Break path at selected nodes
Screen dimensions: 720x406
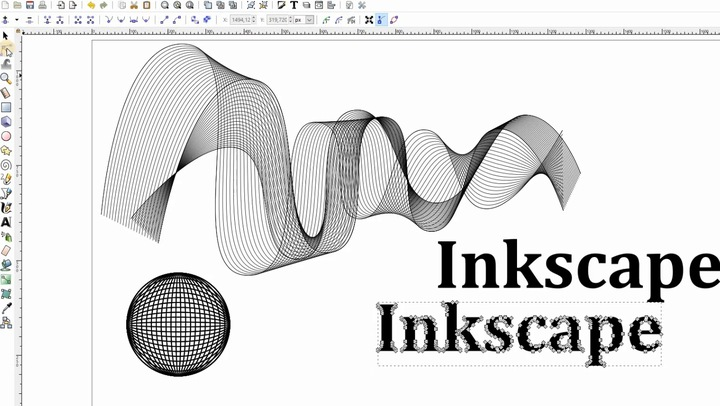(60, 20)
